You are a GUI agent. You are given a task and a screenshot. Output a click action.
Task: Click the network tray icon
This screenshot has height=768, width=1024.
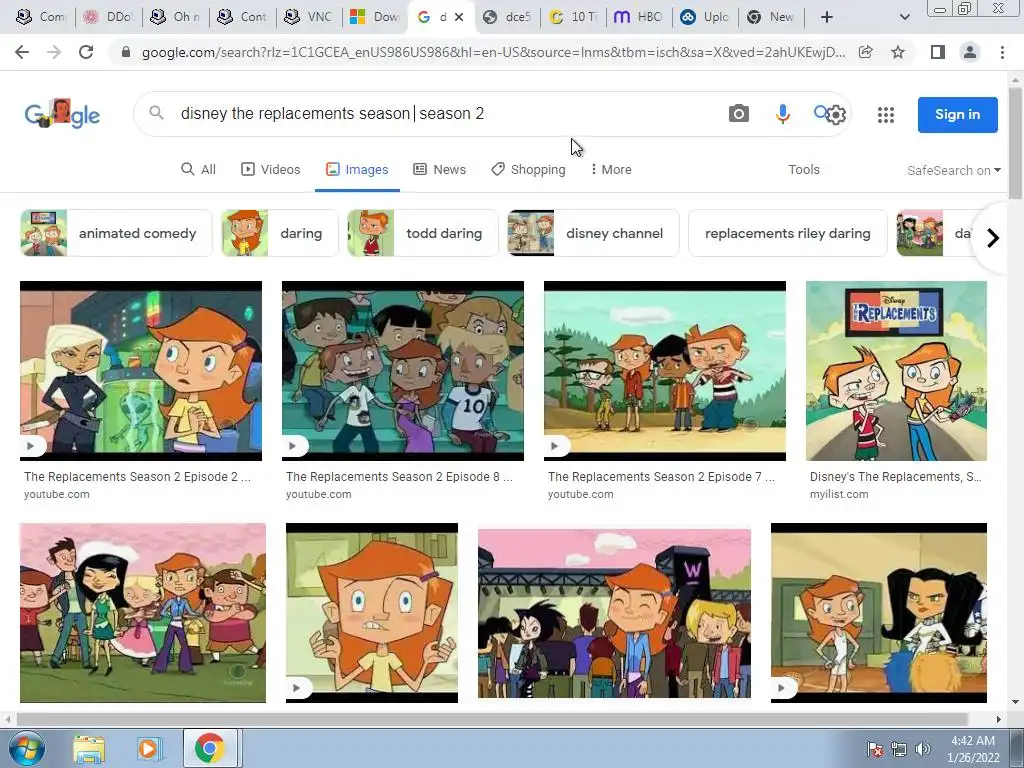point(899,749)
